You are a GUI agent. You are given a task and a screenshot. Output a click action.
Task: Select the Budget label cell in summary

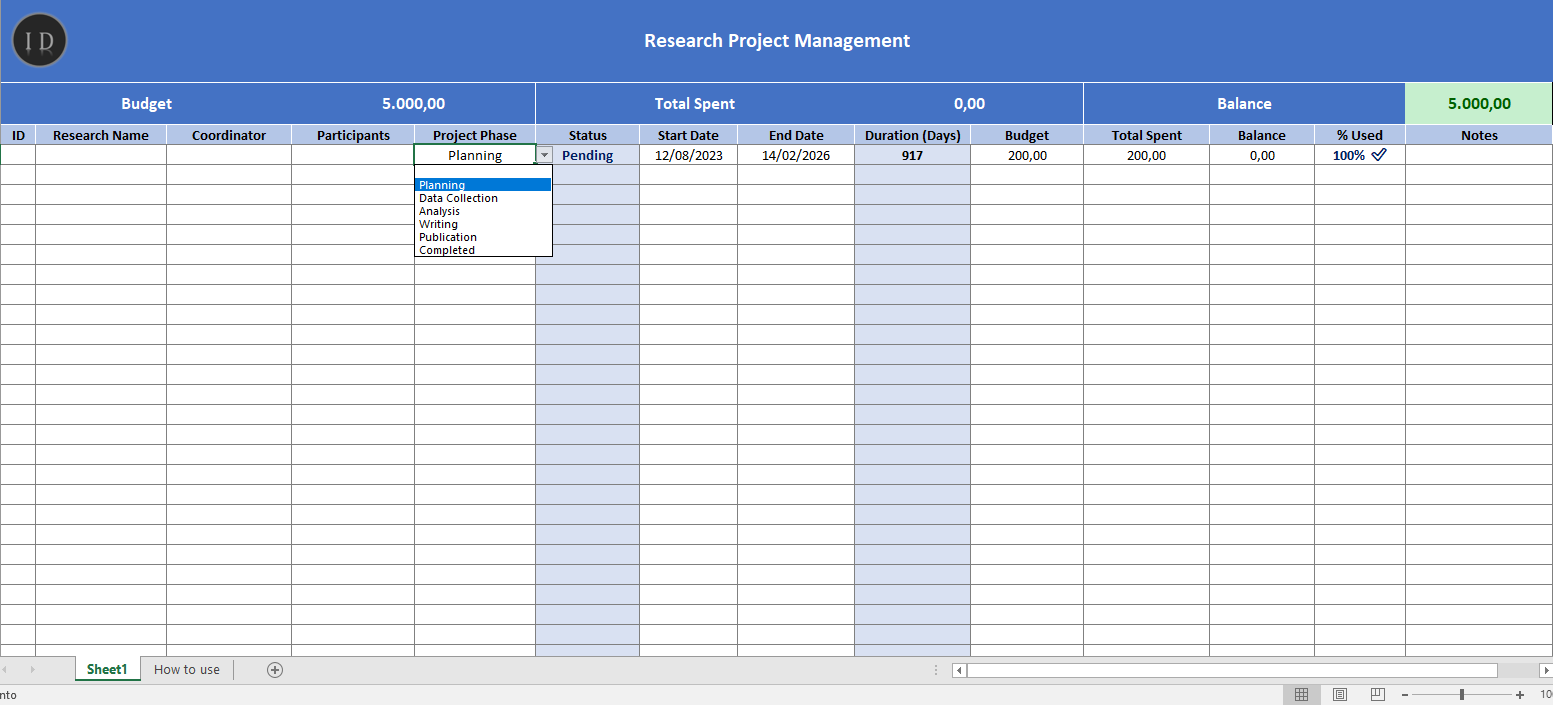(x=147, y=104)
